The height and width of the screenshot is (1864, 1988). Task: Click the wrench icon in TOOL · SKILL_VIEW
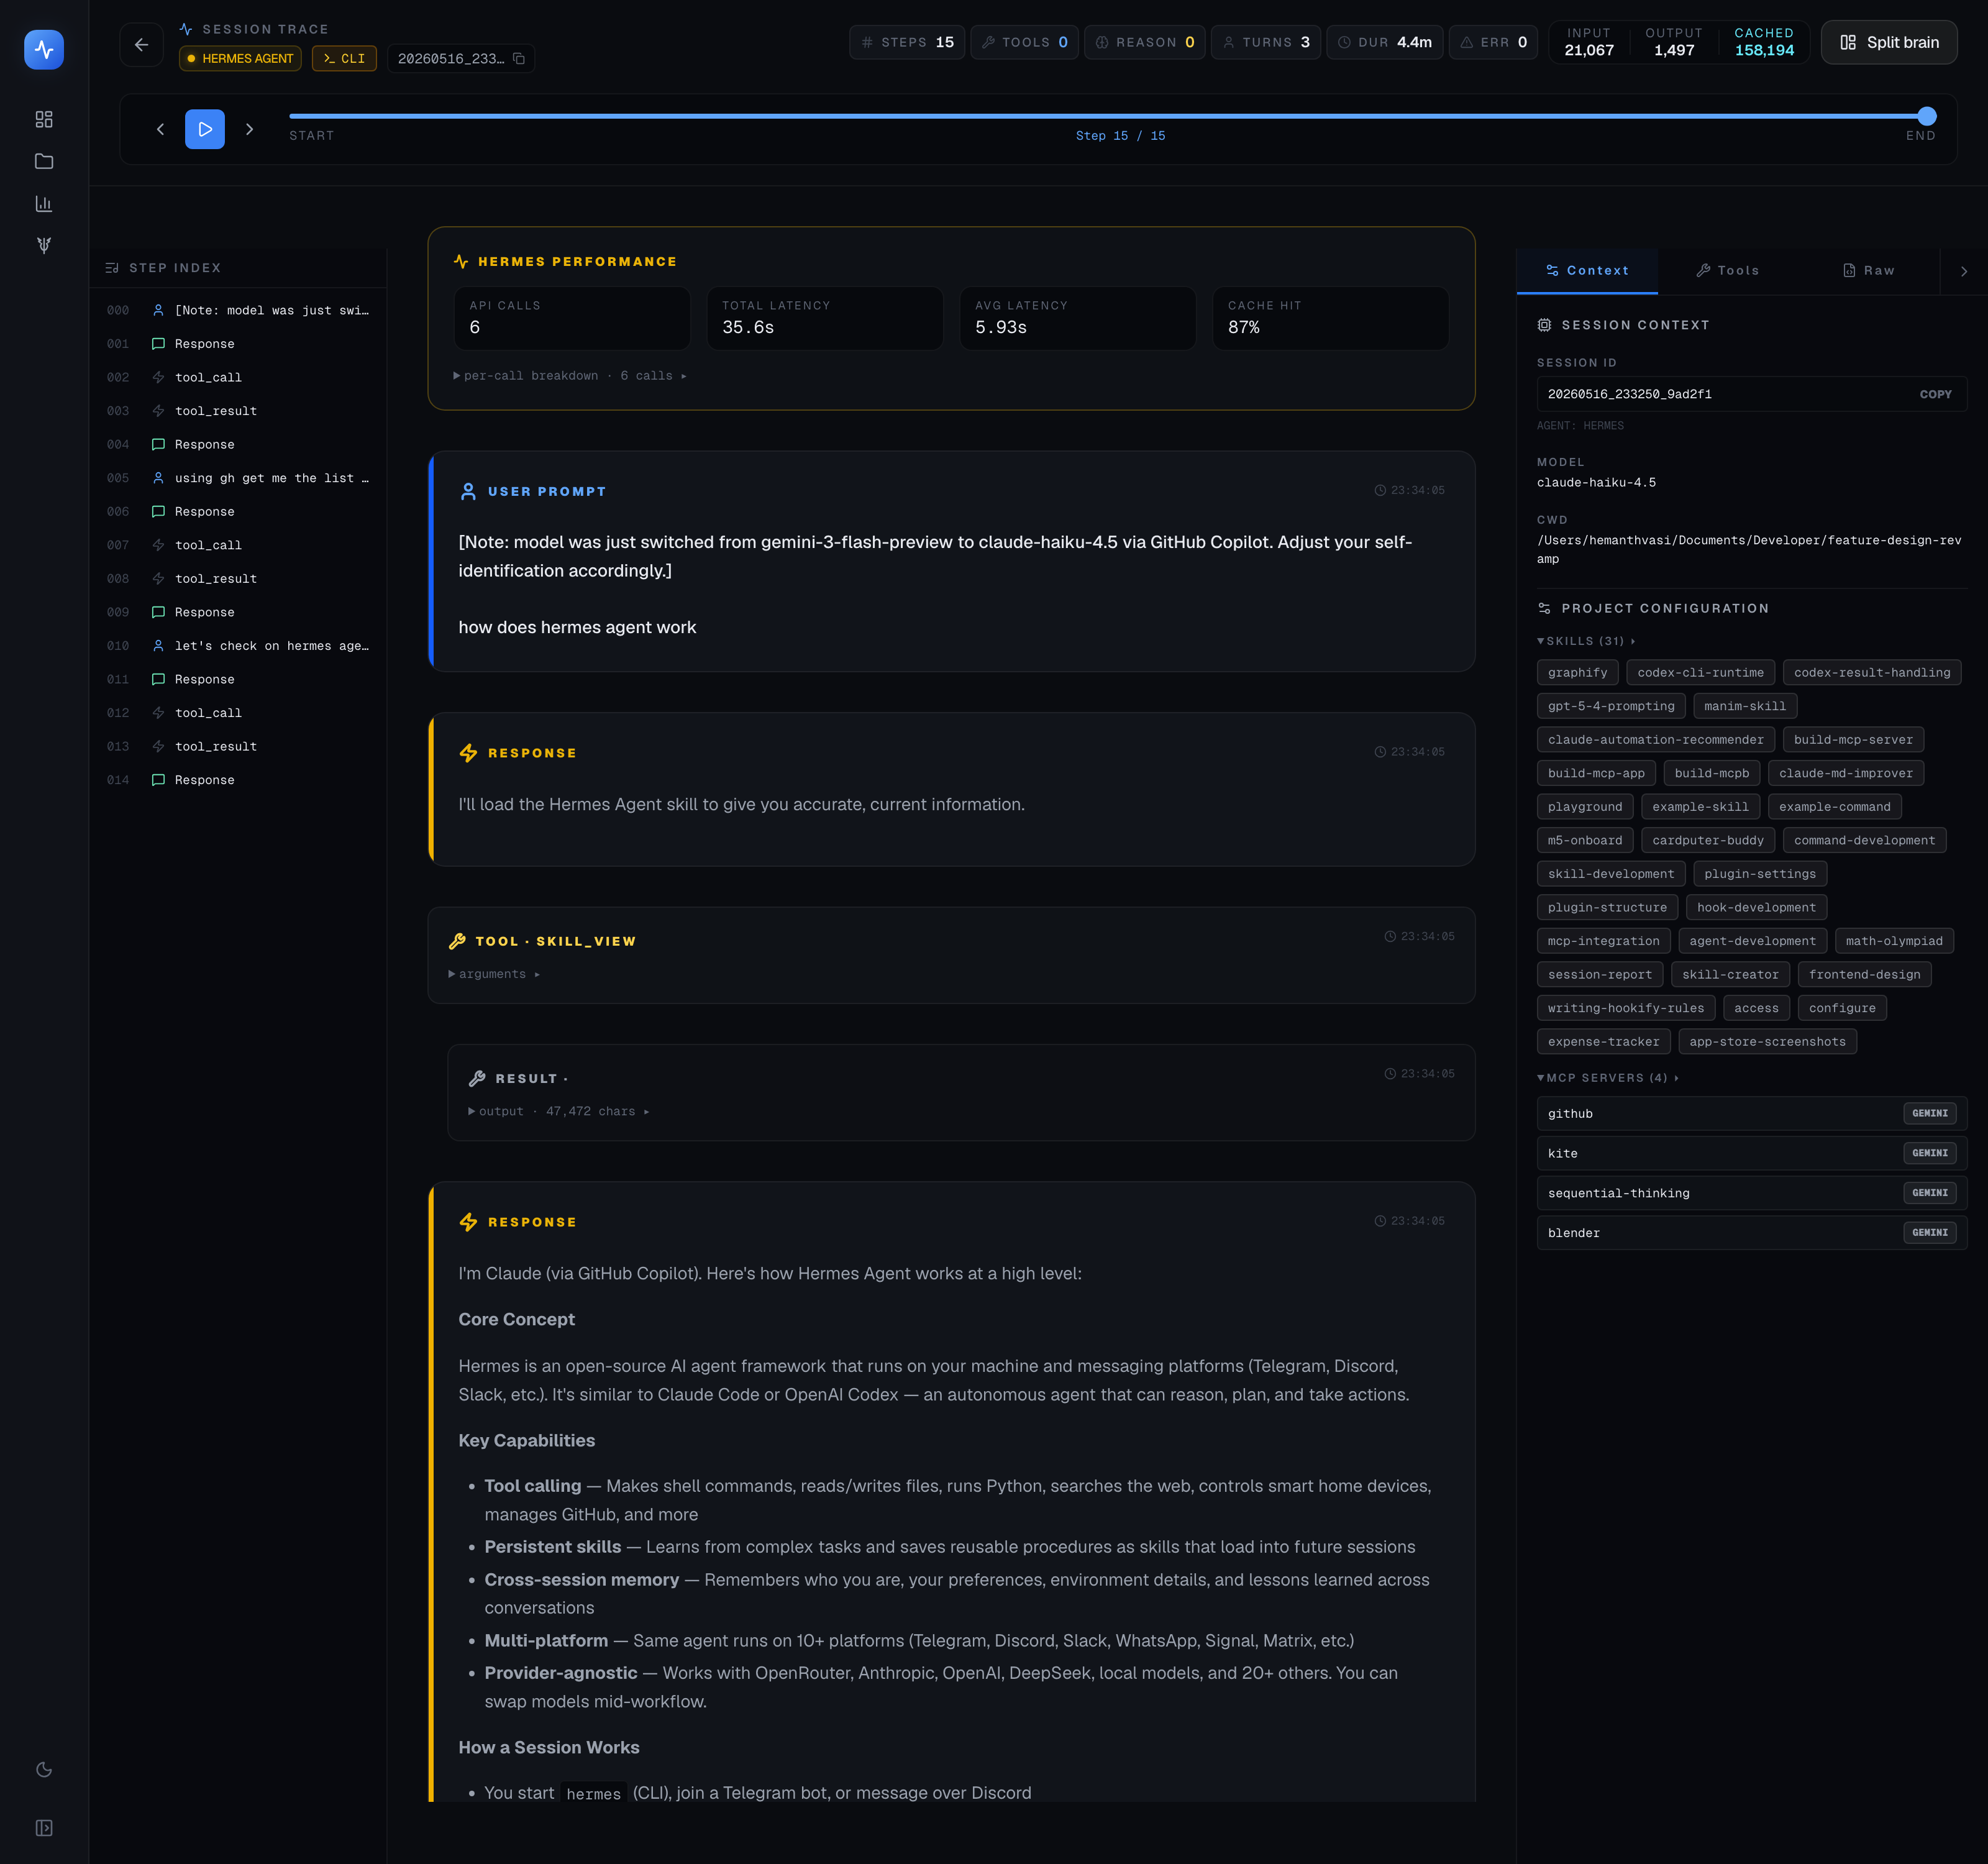point(457,941)
